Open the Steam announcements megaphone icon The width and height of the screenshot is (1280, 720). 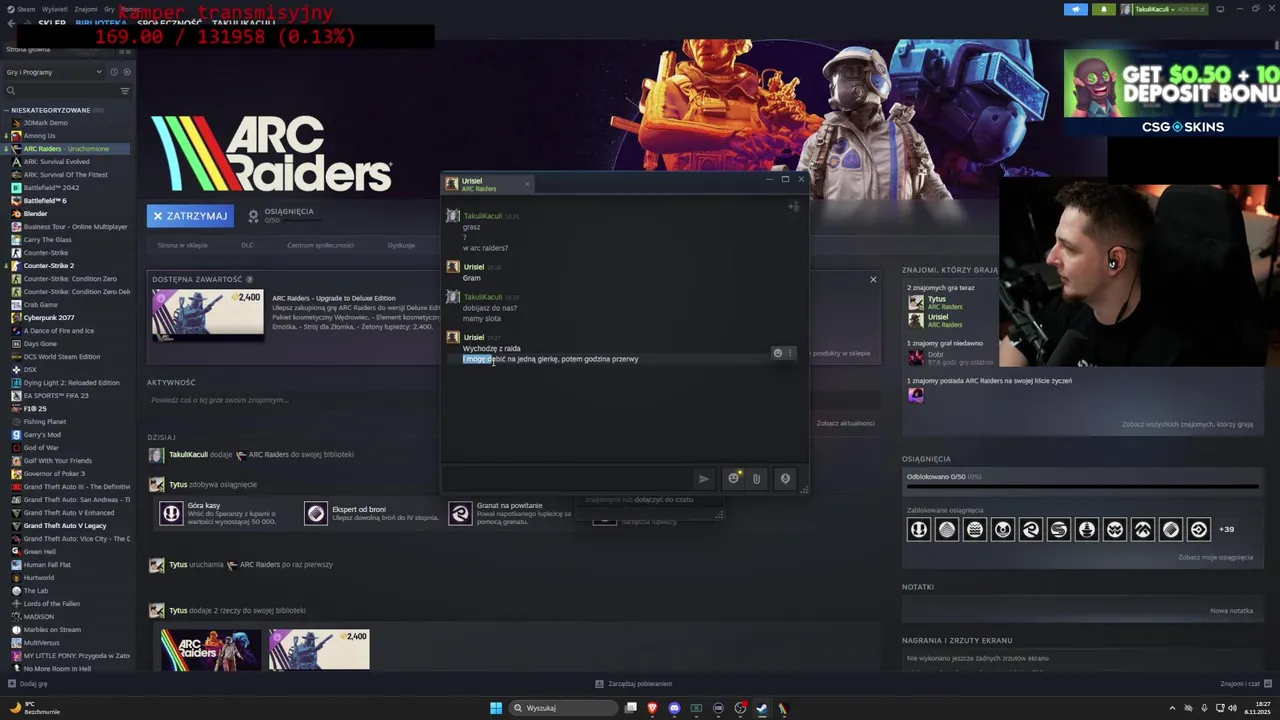coord(1075,9)
